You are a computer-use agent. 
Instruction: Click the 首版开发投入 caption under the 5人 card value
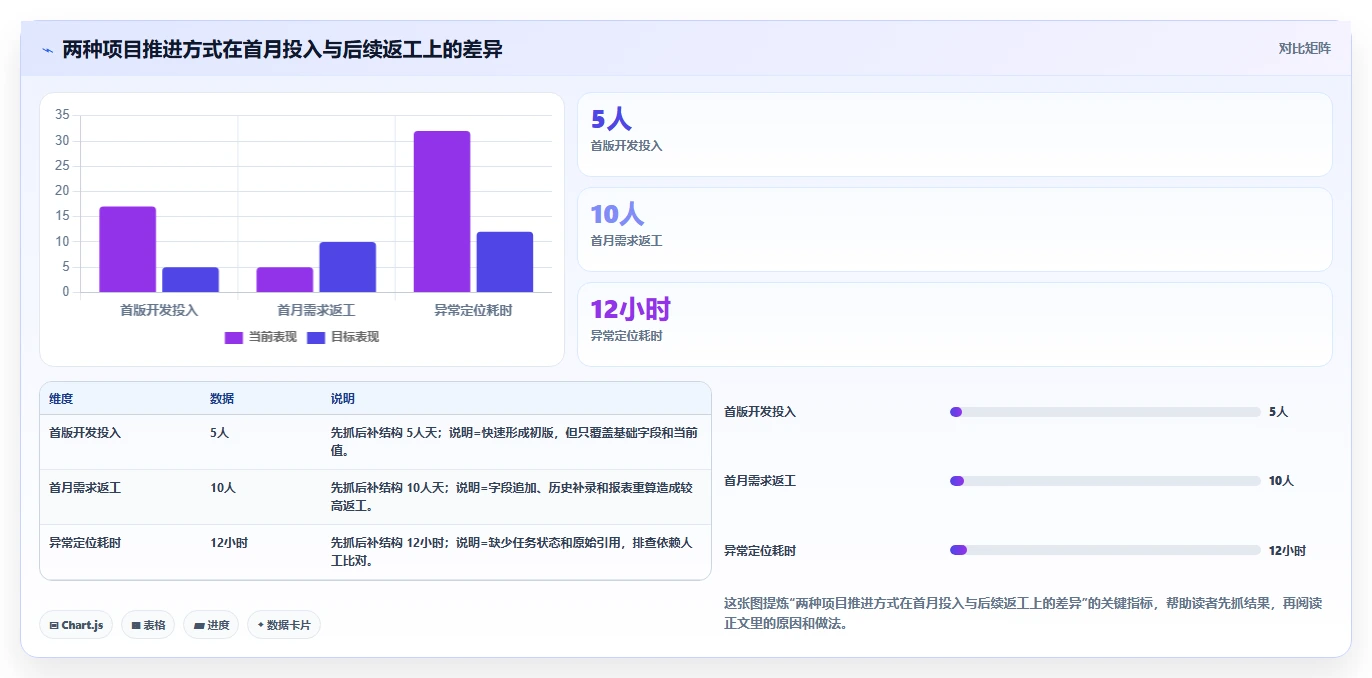[626, 146]
